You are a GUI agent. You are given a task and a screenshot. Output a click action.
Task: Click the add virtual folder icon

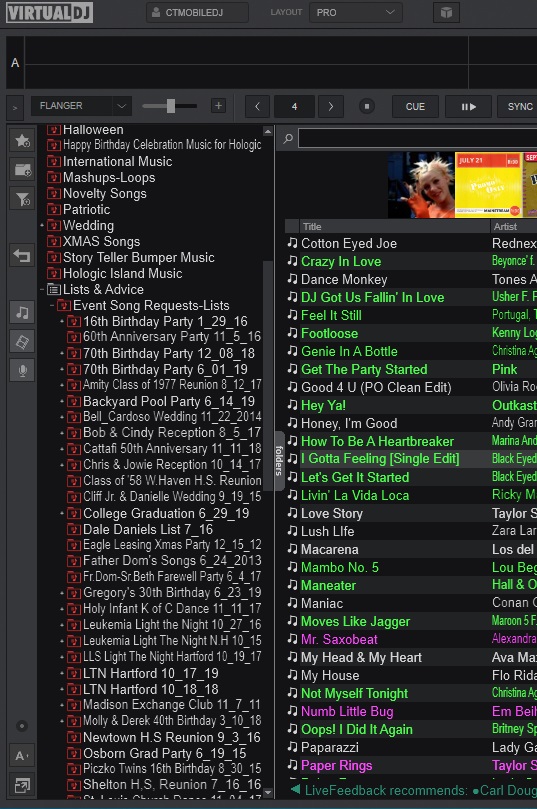click(x=22, y=169)
